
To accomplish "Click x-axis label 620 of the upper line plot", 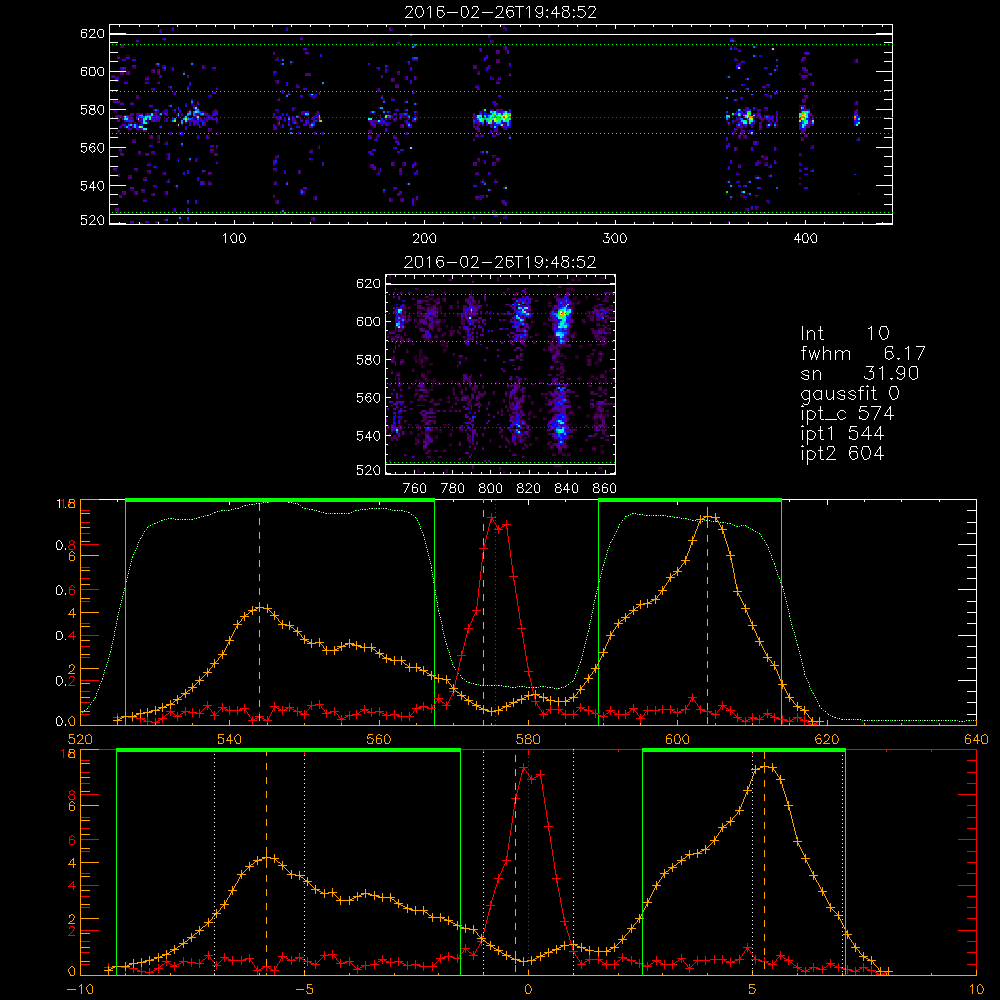I will click(827, 739).
